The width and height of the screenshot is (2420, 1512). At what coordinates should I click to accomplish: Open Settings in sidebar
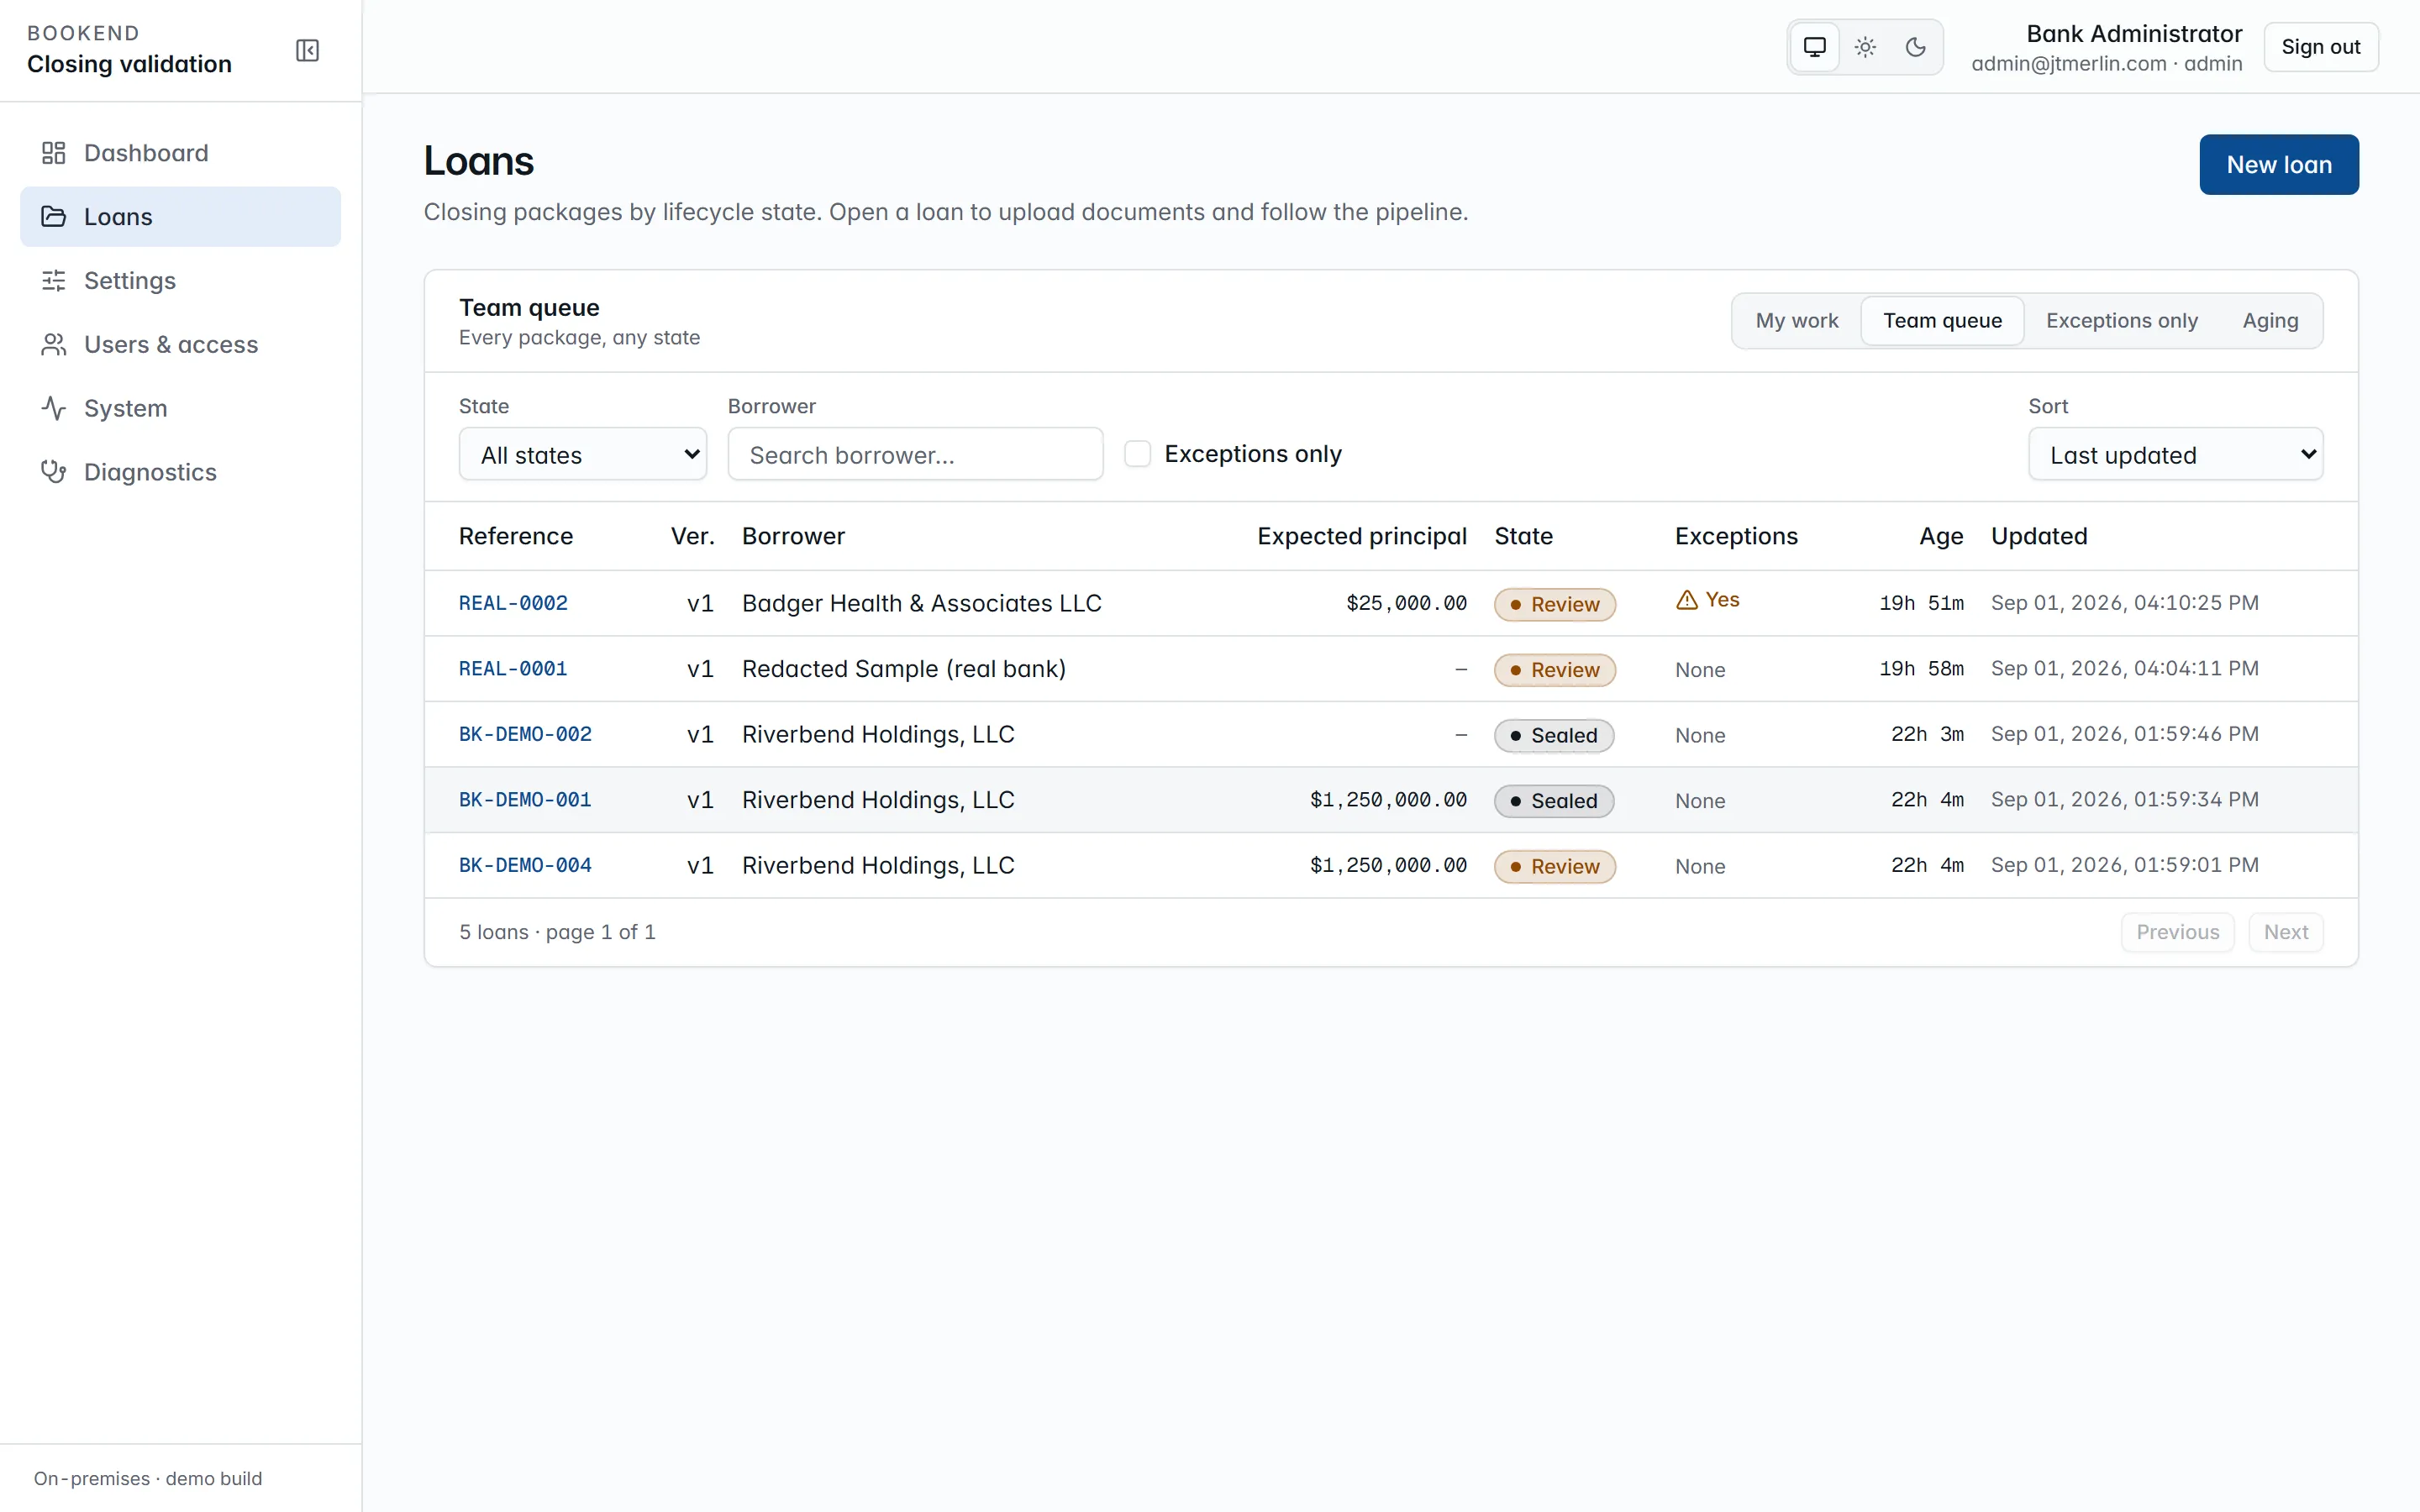pos(180,281)
